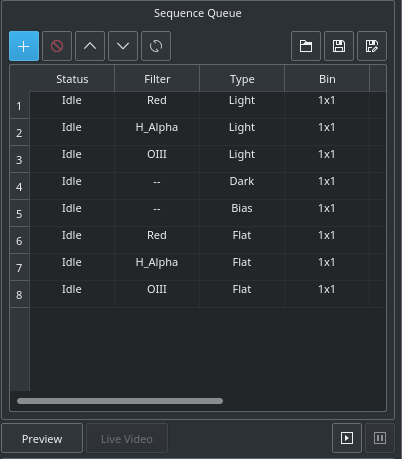Remove the selected job with the red prohibit icon

(57, 46)
